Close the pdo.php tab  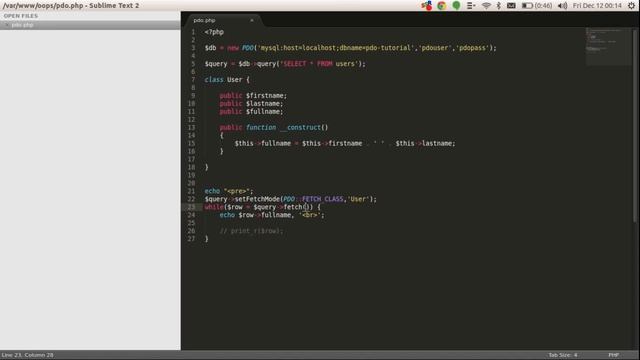click(x=252, y=20)
